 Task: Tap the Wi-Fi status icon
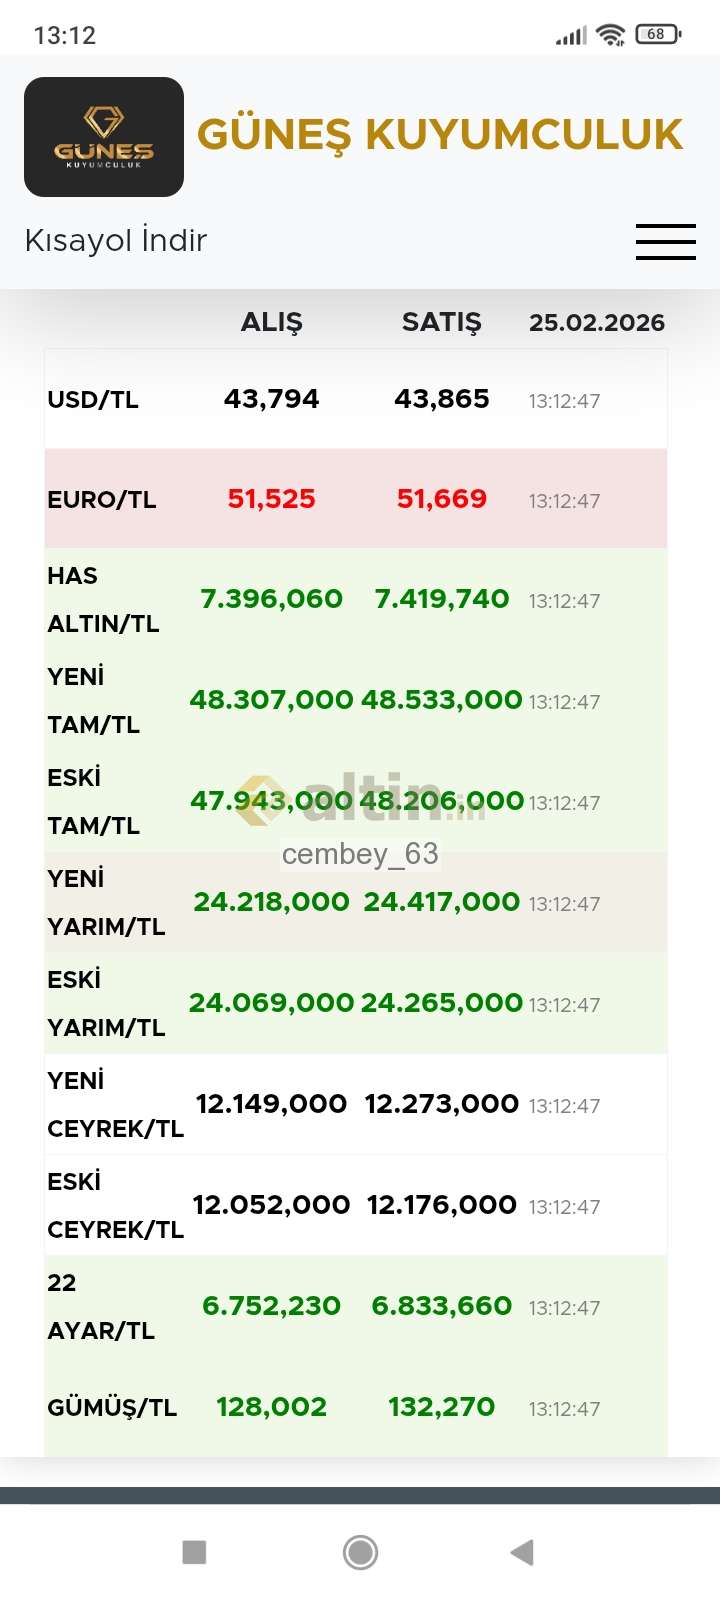[x=610, y=35]
